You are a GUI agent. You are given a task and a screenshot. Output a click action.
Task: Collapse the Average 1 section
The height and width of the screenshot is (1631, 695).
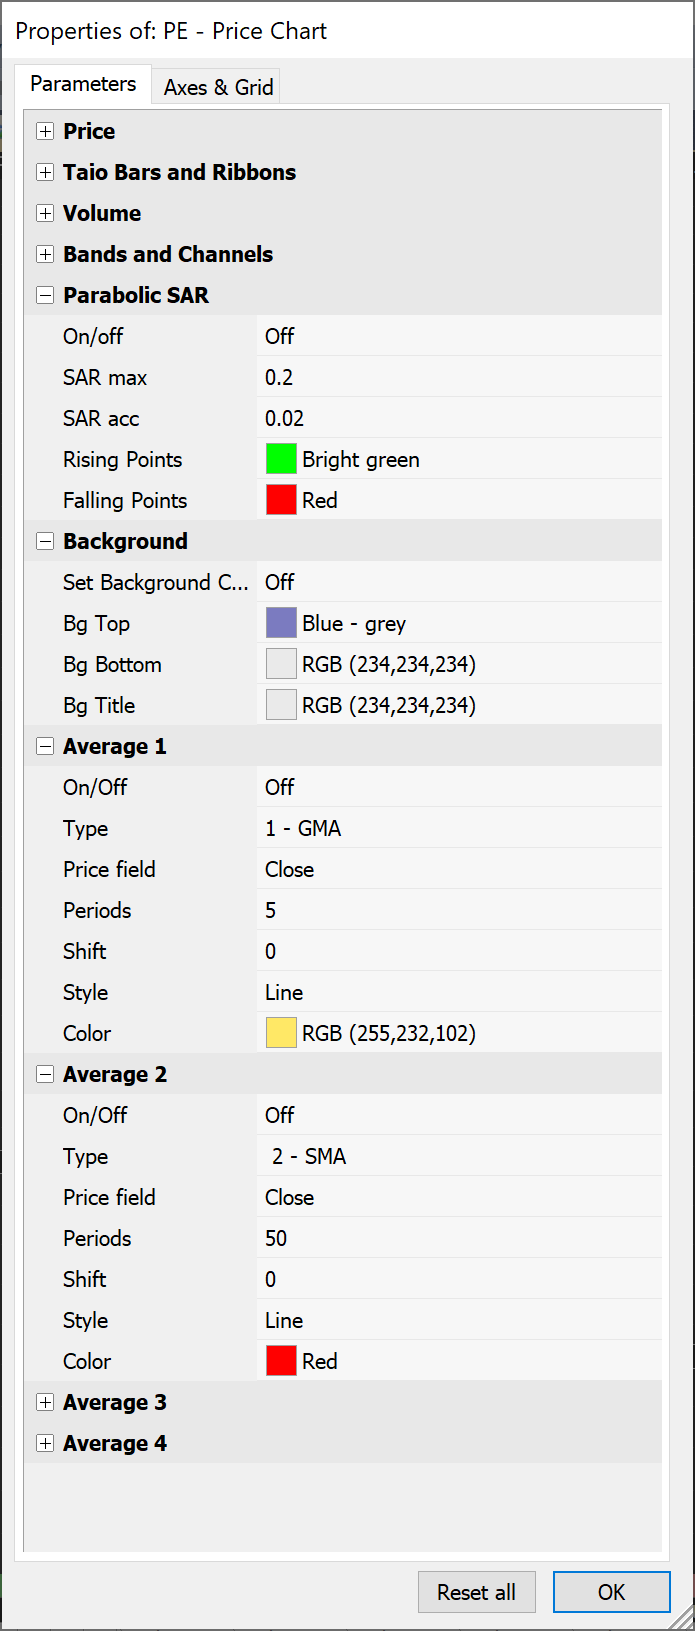(x=45, y=746)
